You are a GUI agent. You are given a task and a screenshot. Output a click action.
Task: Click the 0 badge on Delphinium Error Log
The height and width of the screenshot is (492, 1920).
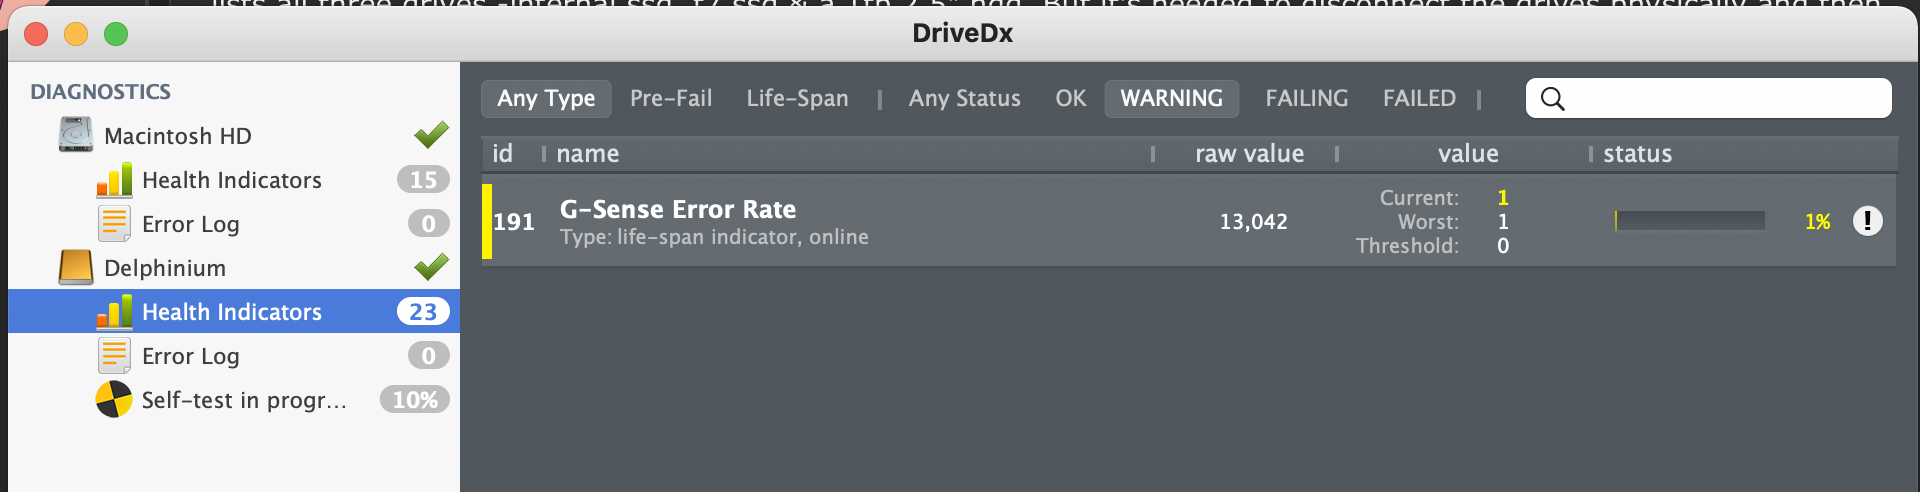(428, 356)
